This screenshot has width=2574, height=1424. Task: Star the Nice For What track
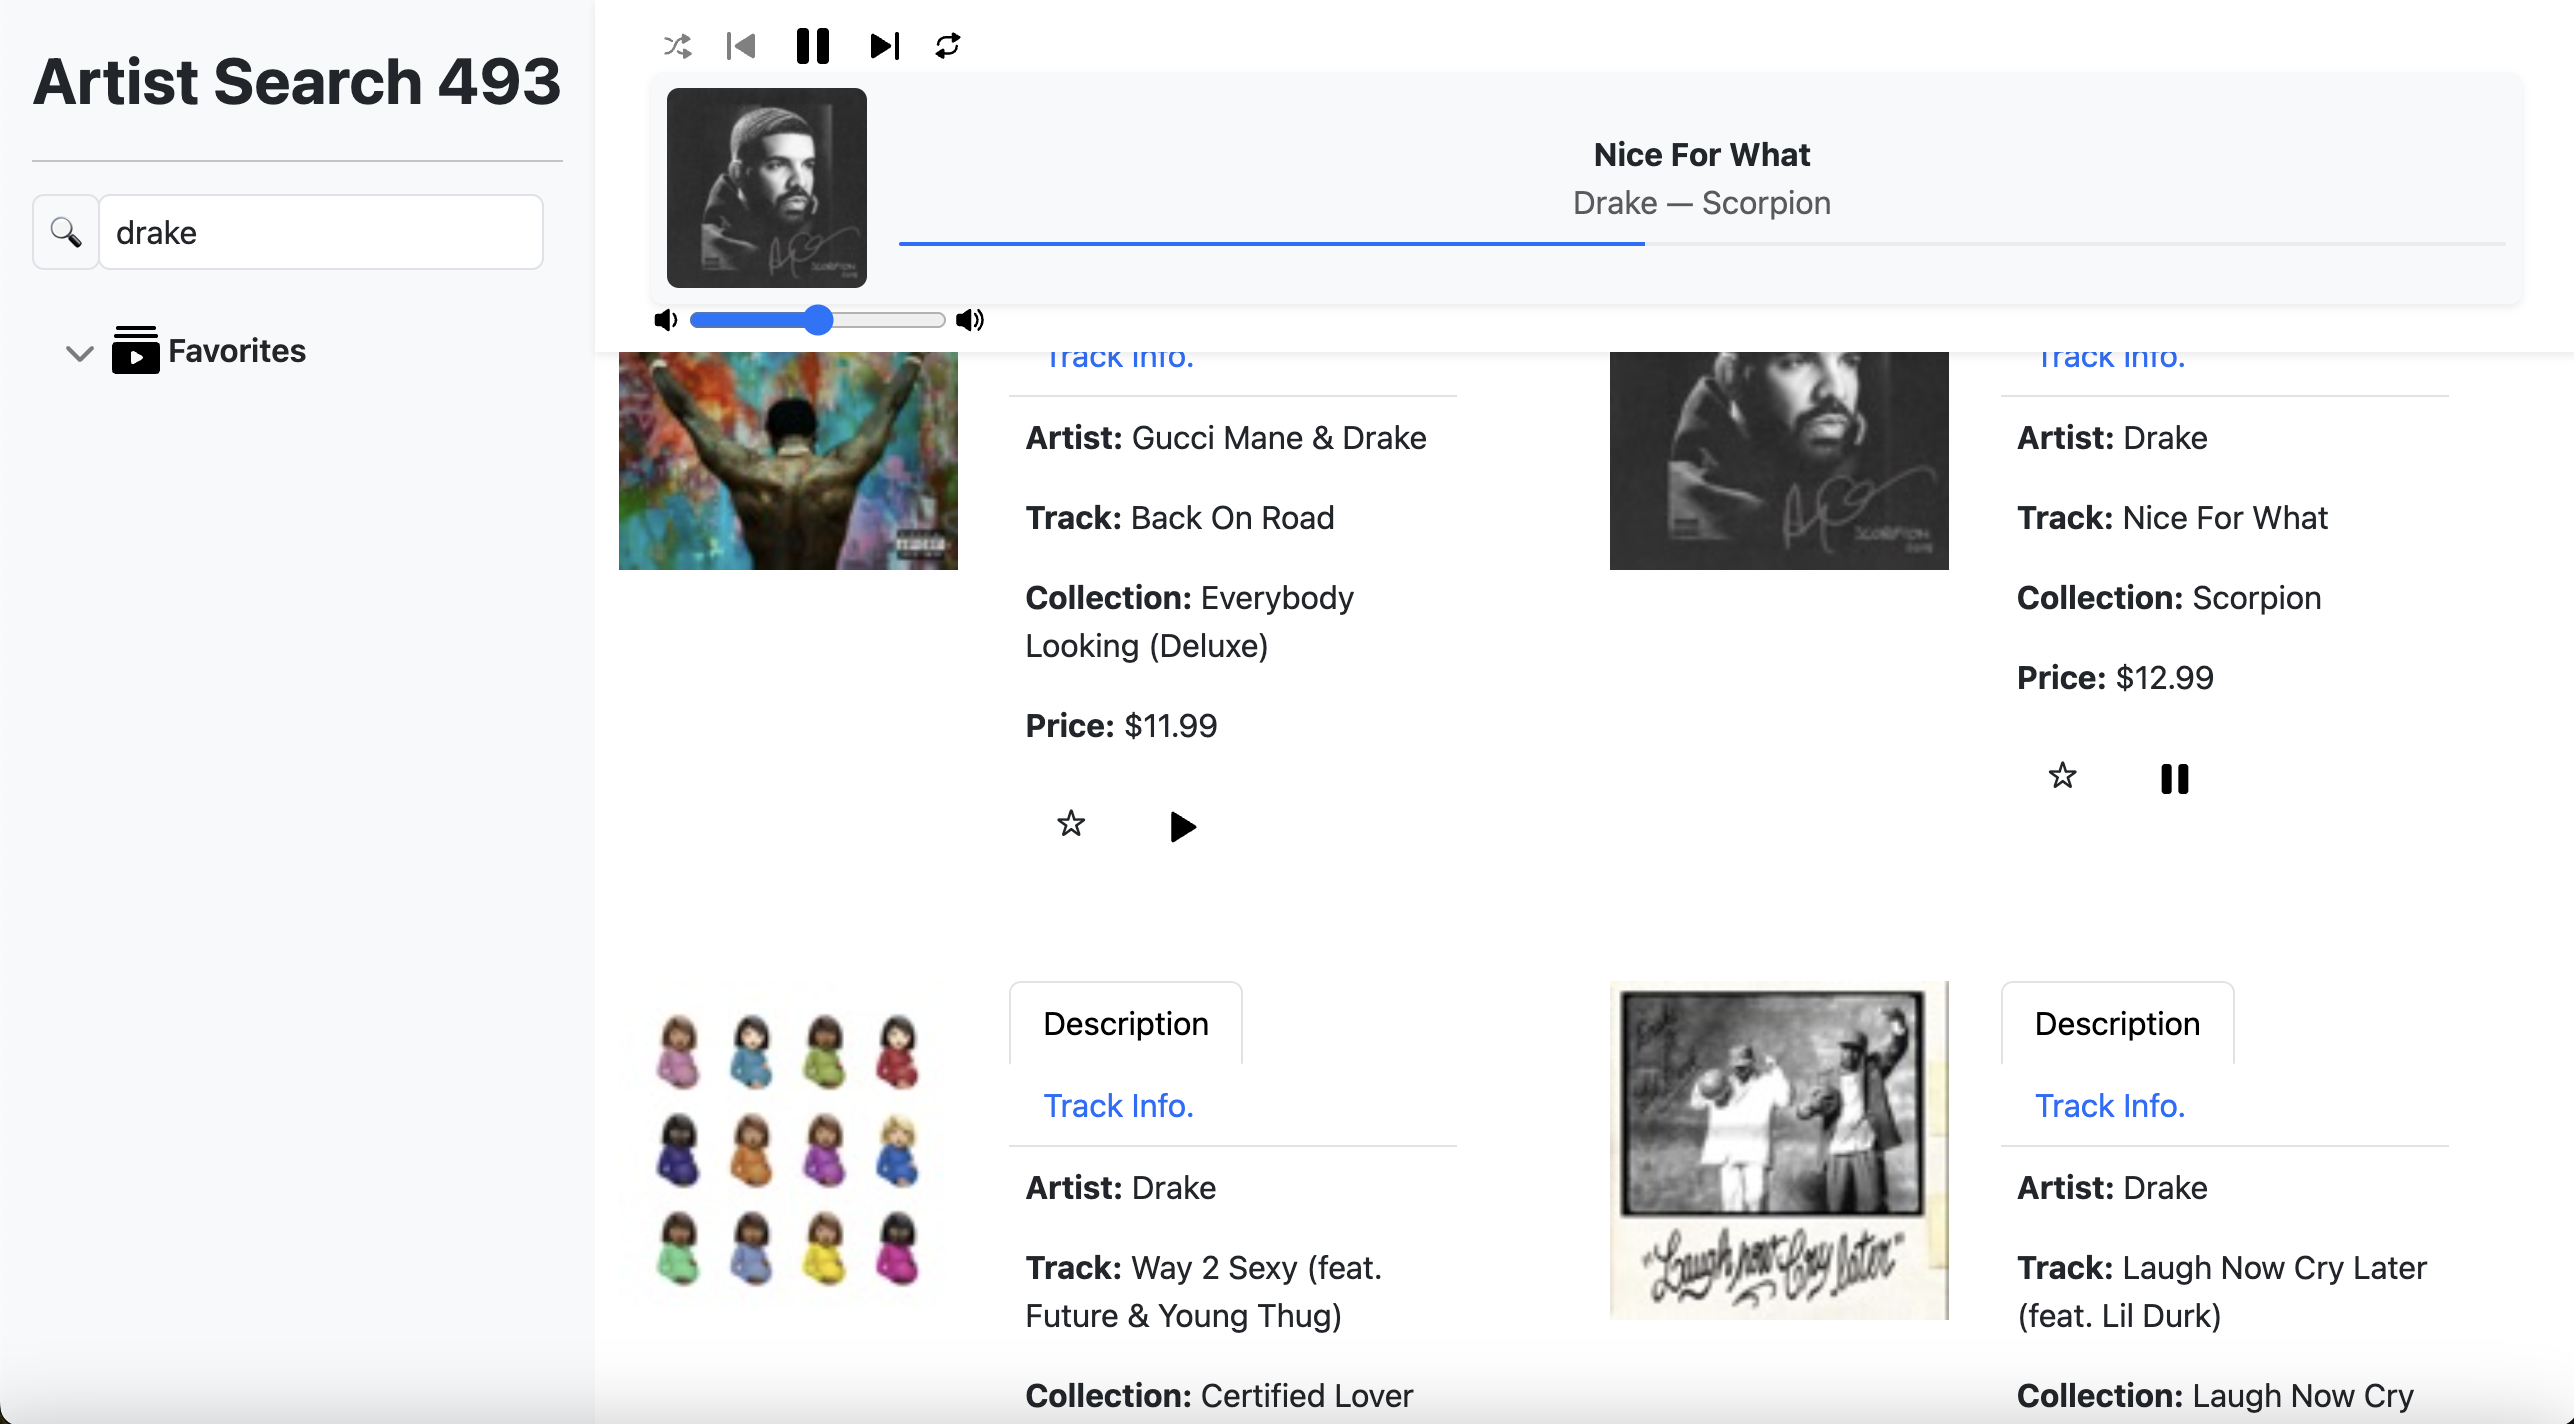[x=2062, y=776]
